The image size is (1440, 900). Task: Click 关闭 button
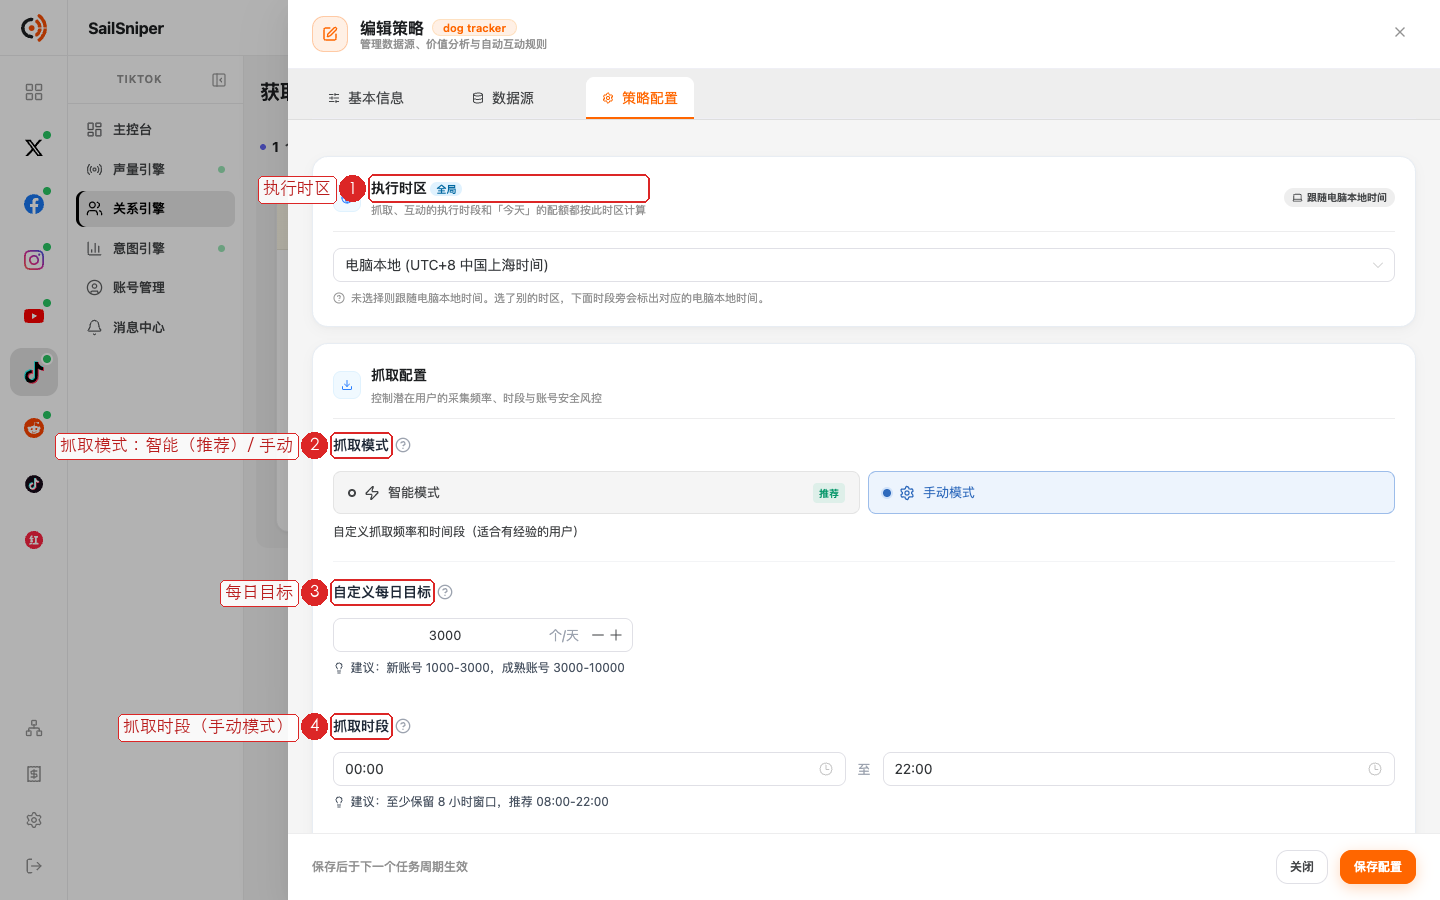pyautogui.click(x=1302, y=867)
